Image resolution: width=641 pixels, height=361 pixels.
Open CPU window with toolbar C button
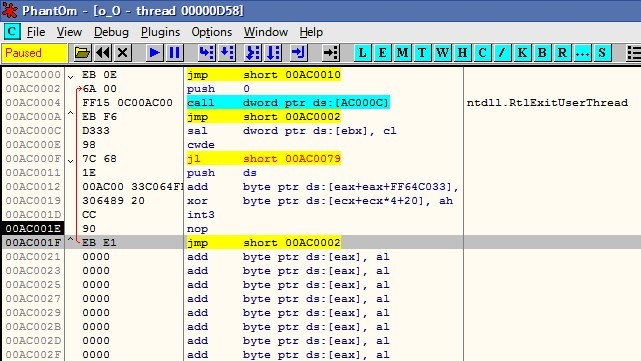(482, 53)
